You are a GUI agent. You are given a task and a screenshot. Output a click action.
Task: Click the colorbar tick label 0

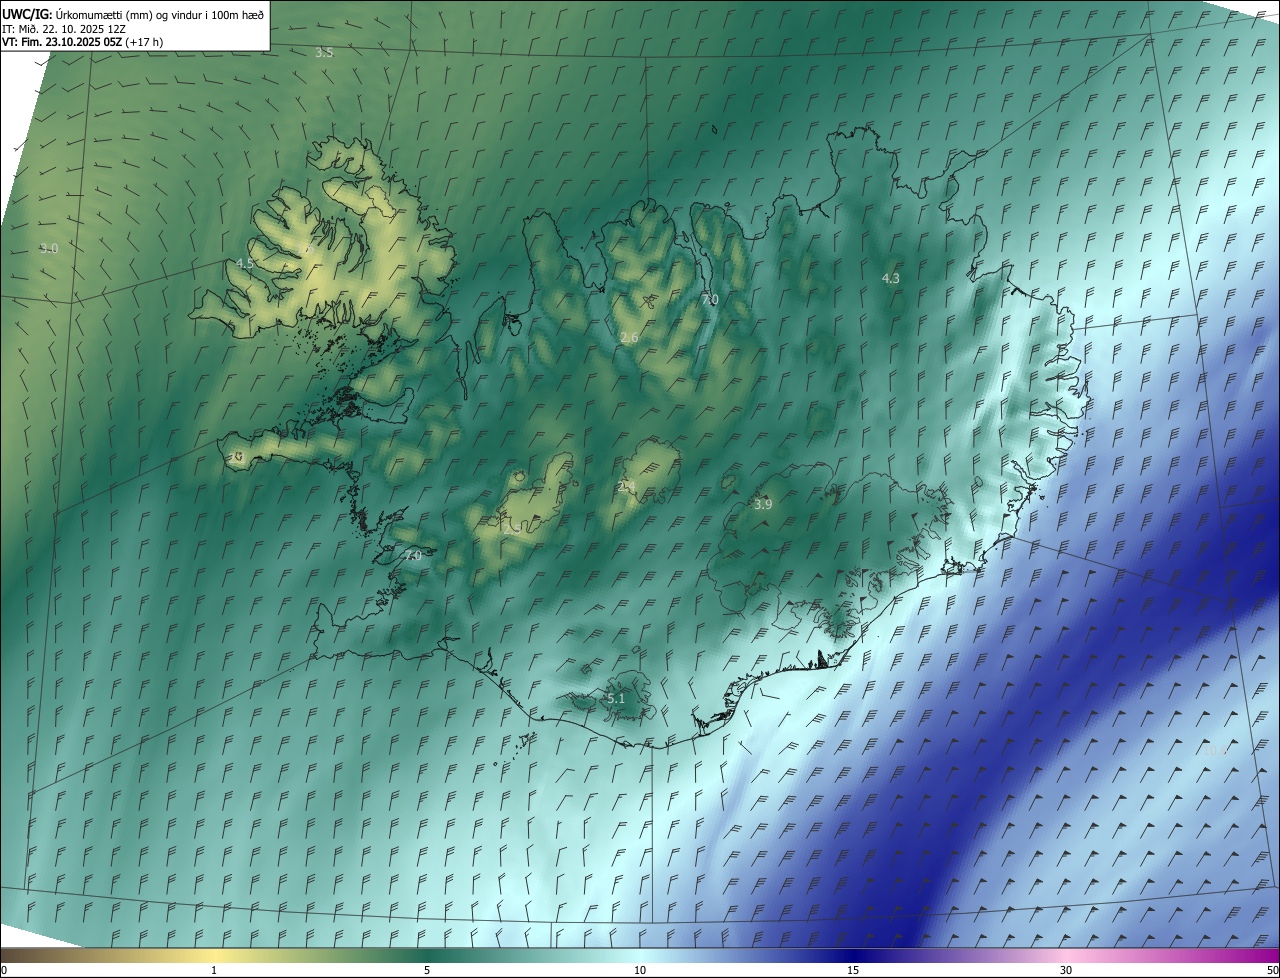click(4, 970)
